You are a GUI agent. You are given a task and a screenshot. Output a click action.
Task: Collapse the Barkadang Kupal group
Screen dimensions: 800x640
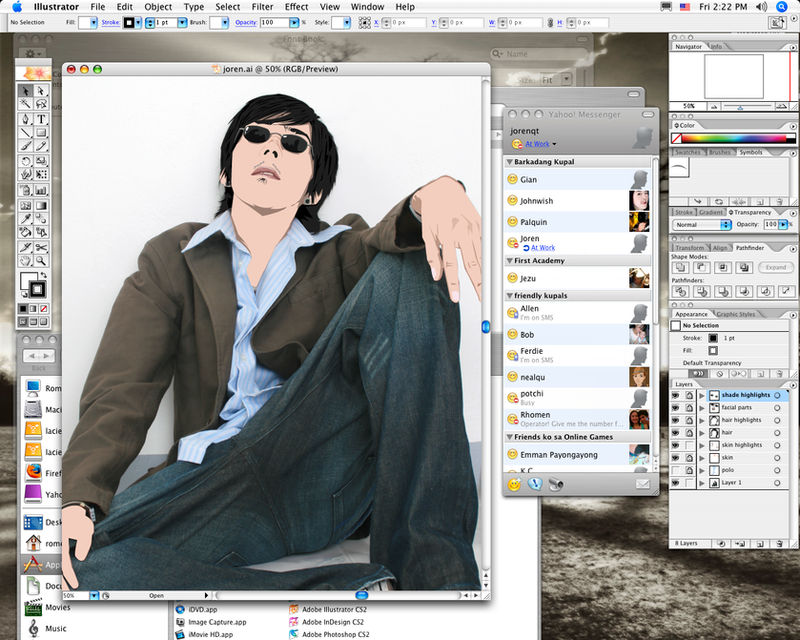(509, 162)
